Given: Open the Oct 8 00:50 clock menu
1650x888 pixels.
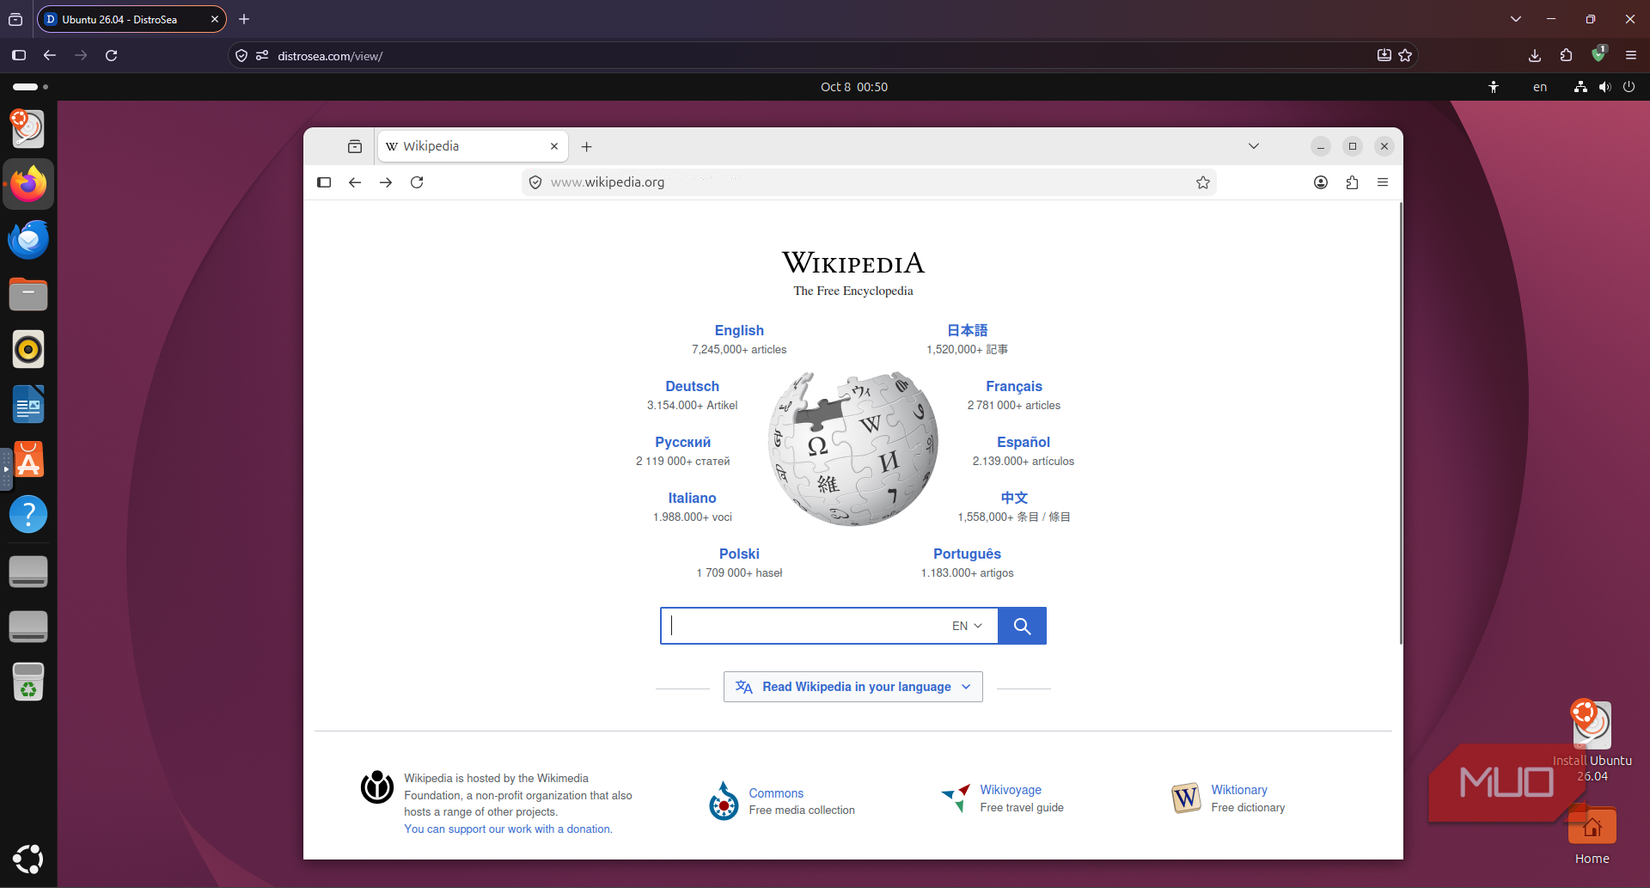Looking at the screenshot, I should click(854, 87).
